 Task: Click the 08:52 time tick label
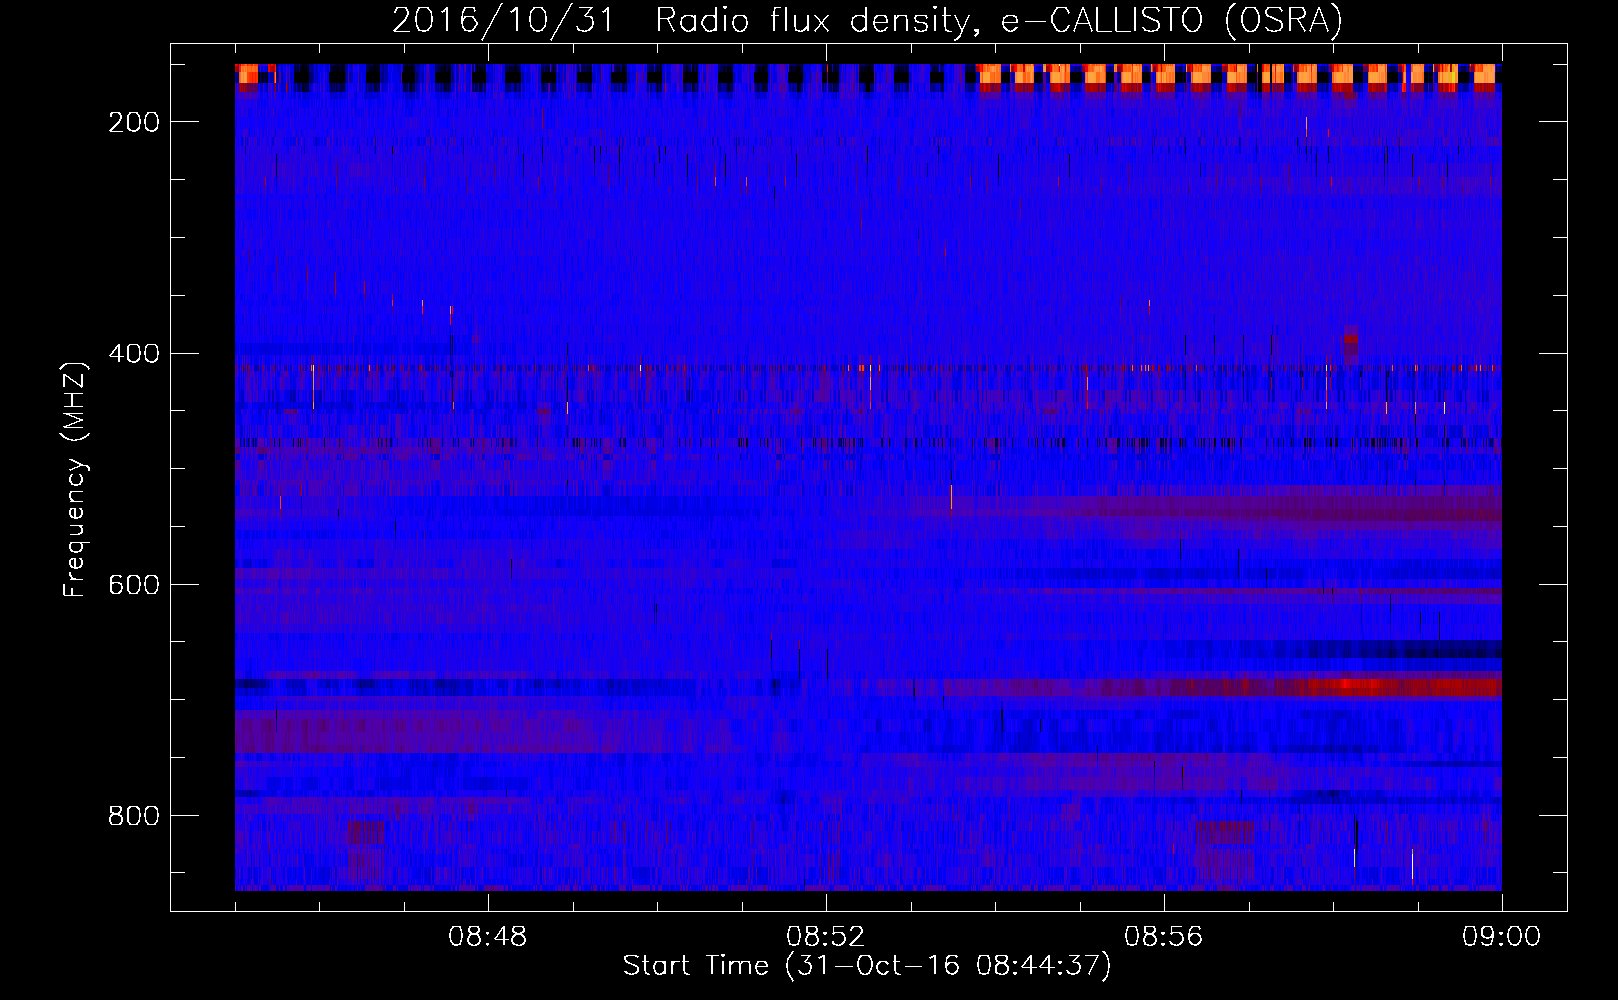(826, 937)
